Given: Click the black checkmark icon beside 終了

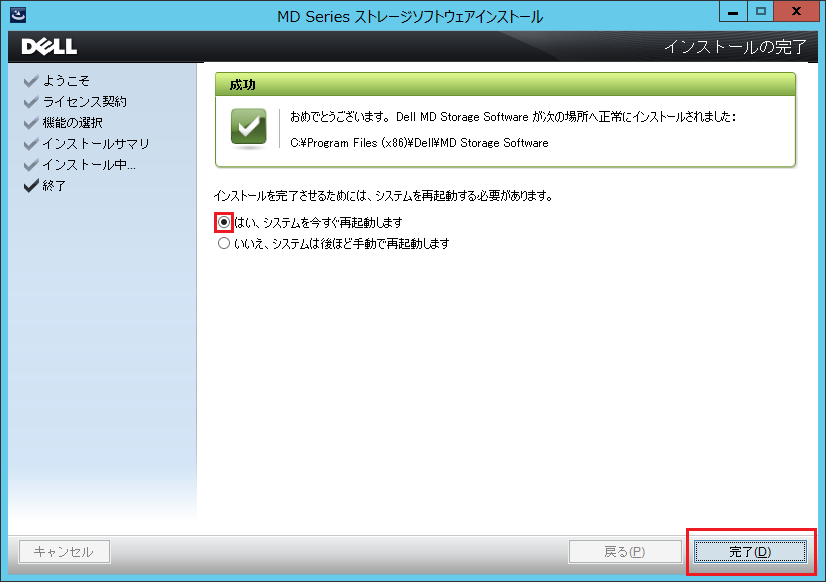Looking at the screenshot, I should pyautogui.click(x=32, y=184).
